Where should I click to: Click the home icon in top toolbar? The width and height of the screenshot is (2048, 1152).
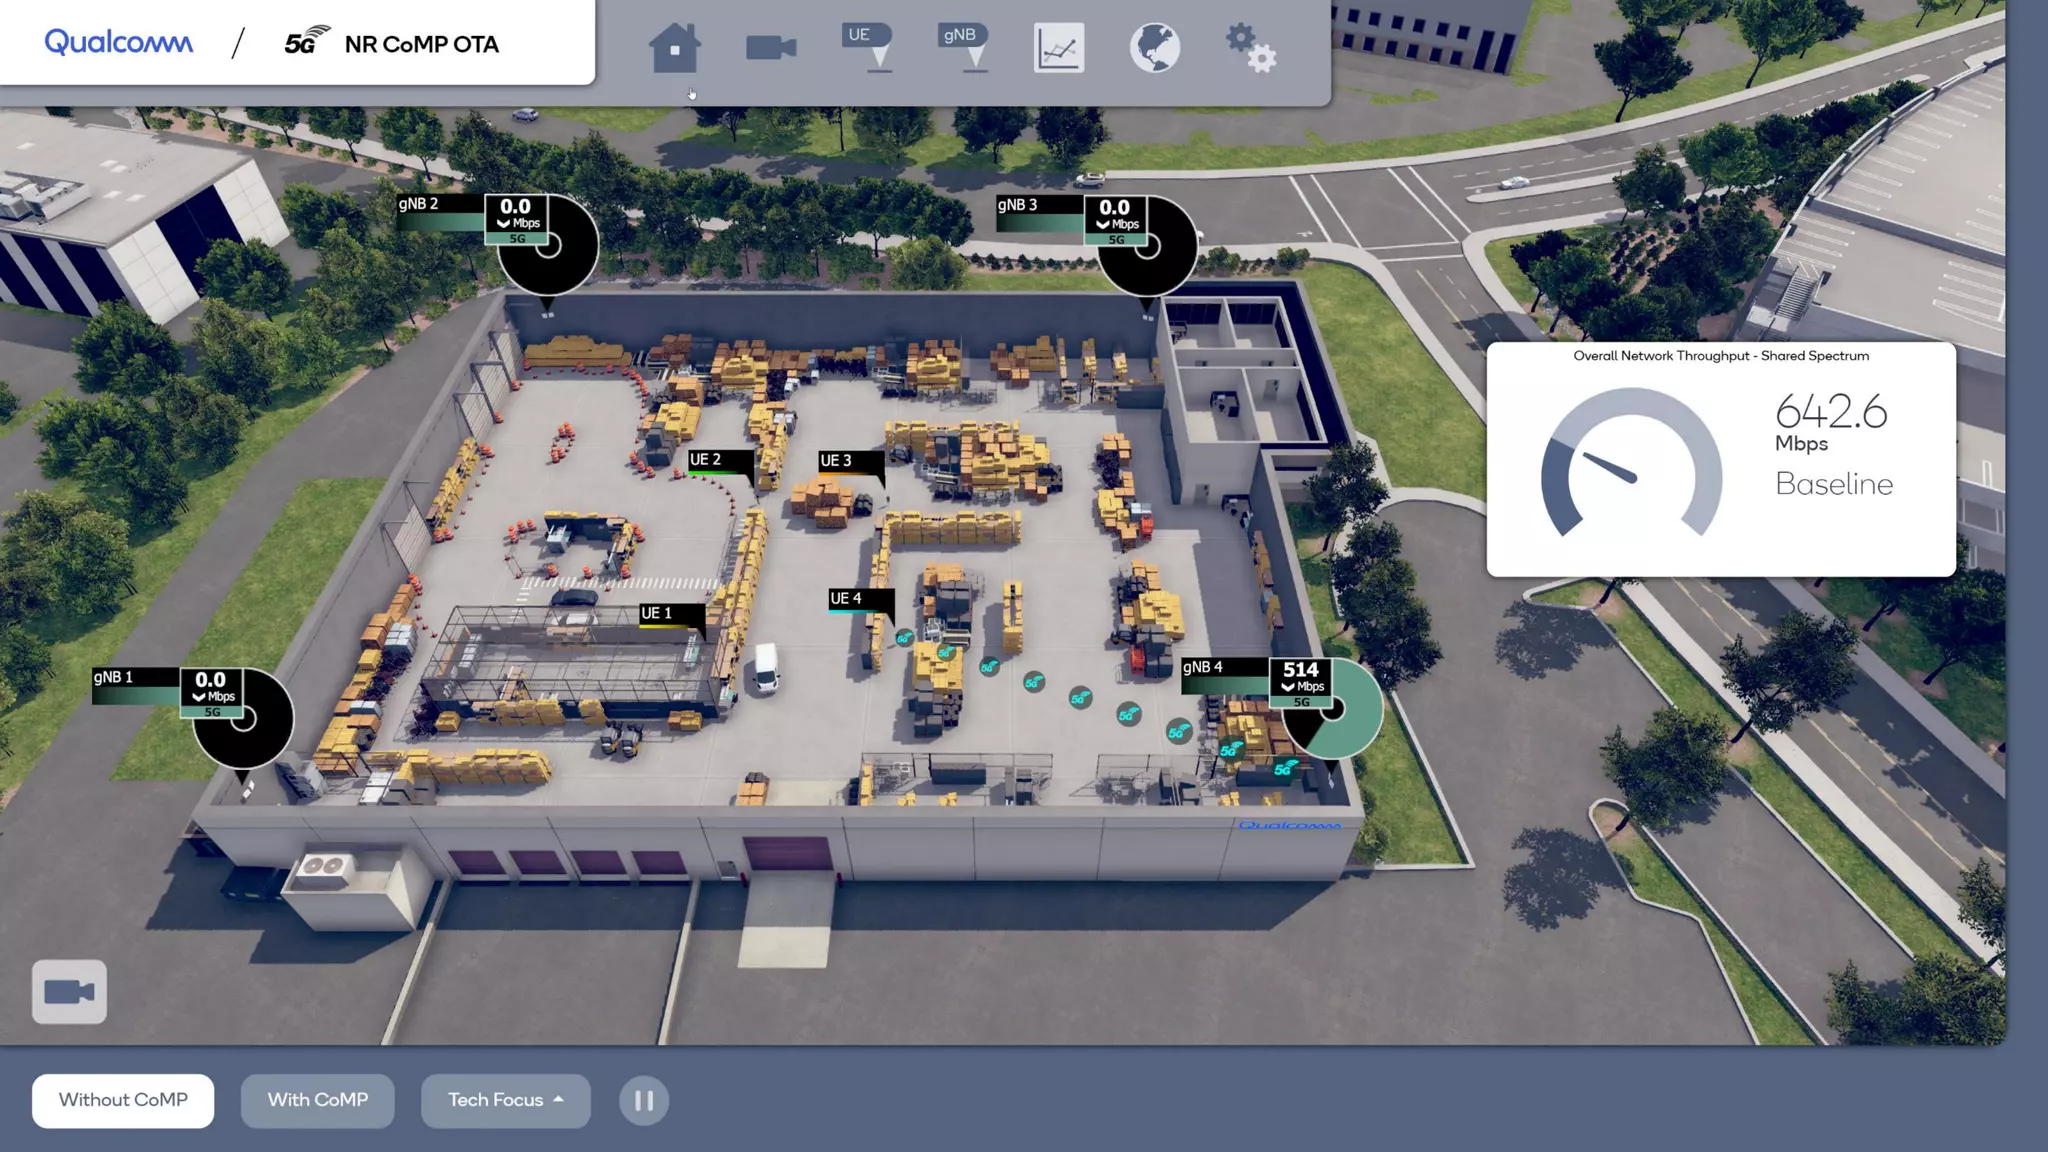click(674, 47)
